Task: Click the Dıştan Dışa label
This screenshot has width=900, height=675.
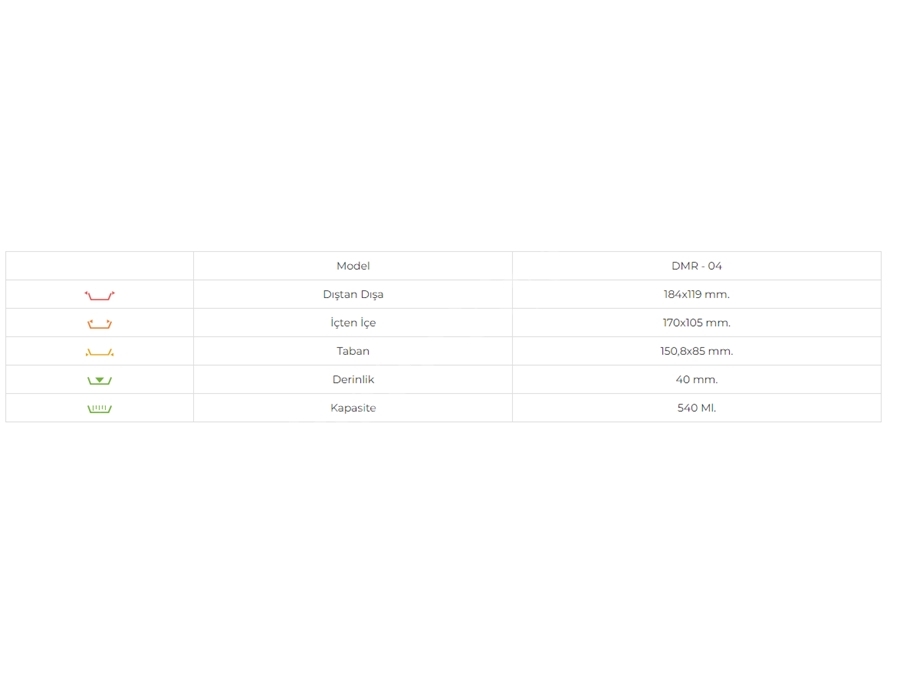Action: click(x=353, y=294)
